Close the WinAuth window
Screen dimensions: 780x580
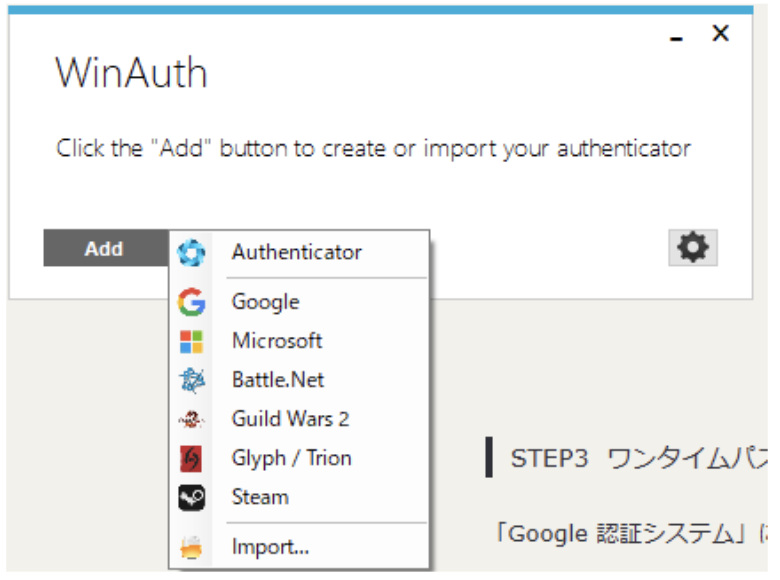point(720,33)
